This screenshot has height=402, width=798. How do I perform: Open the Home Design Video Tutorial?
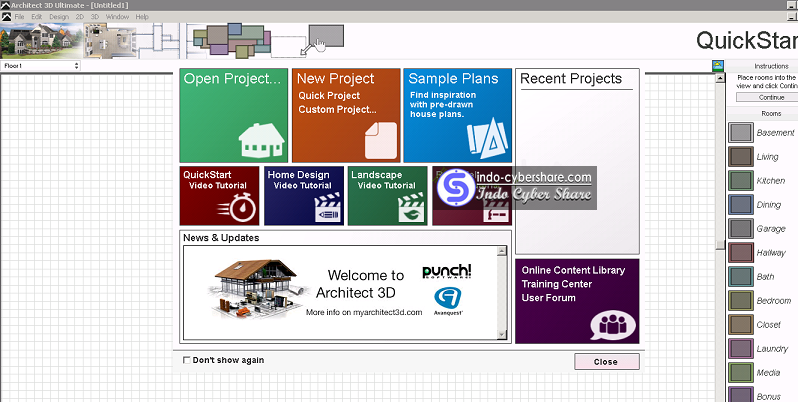304,196
